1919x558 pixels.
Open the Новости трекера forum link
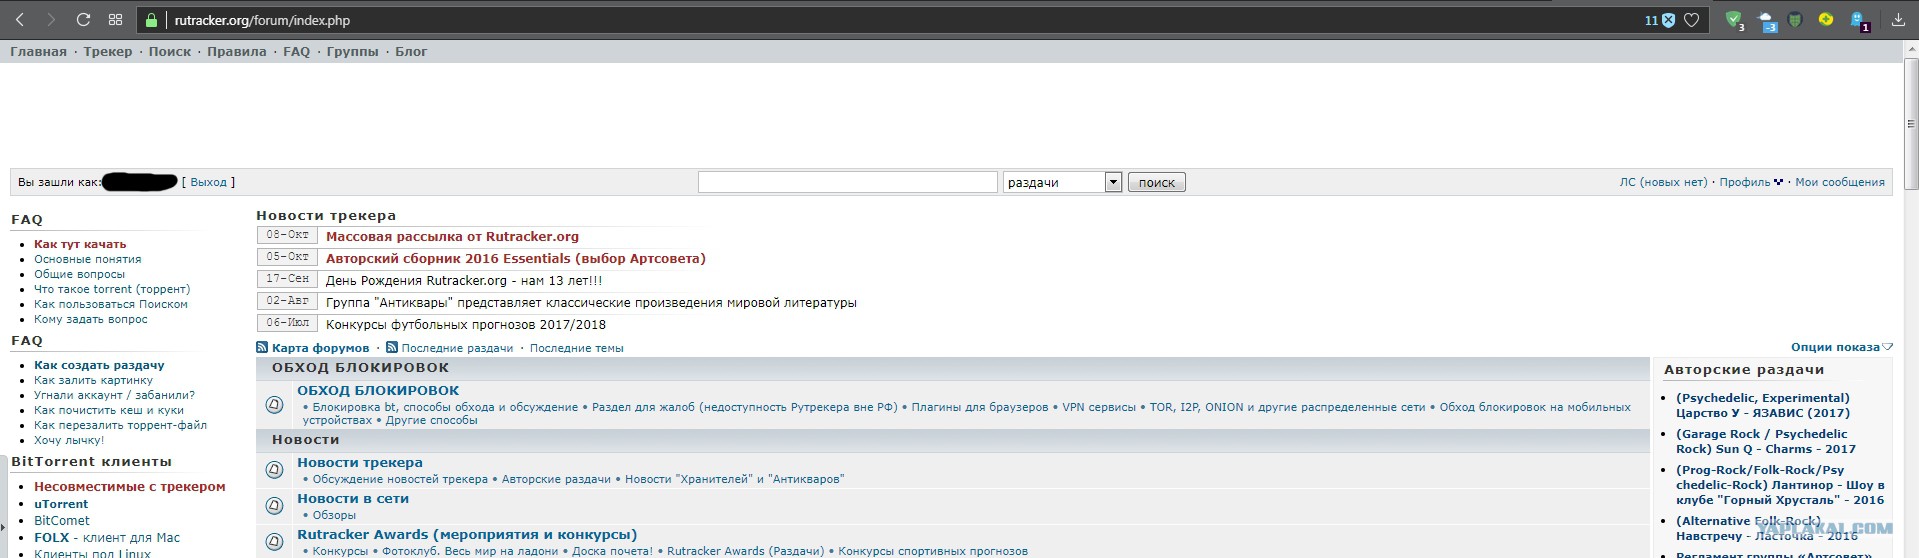point(360,463)
